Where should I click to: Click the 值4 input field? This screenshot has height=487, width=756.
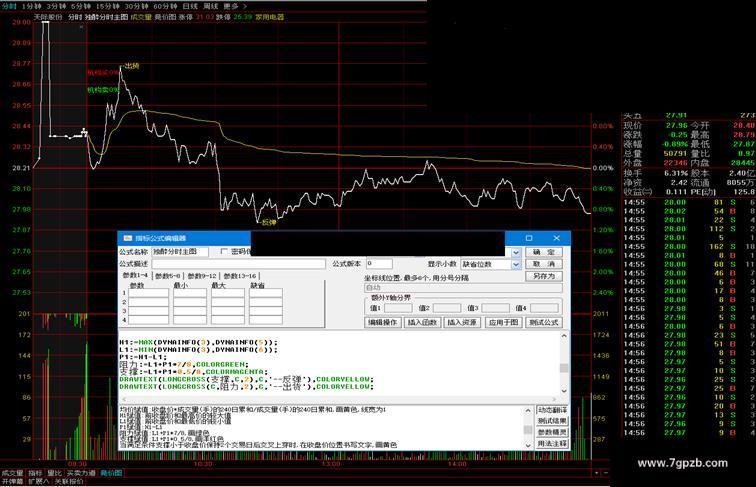(544, 308)
